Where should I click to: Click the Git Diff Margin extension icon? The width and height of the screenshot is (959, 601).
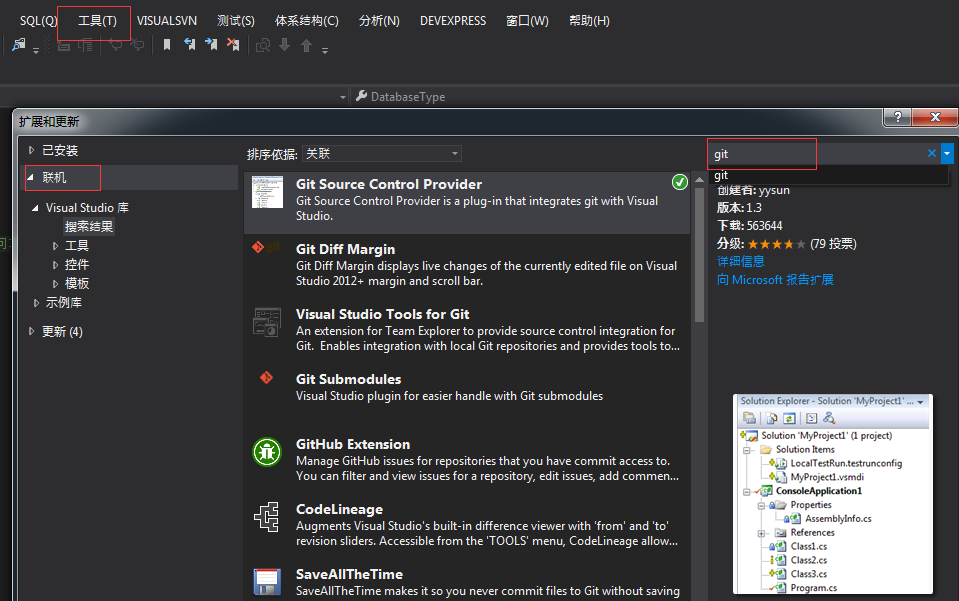266,247
